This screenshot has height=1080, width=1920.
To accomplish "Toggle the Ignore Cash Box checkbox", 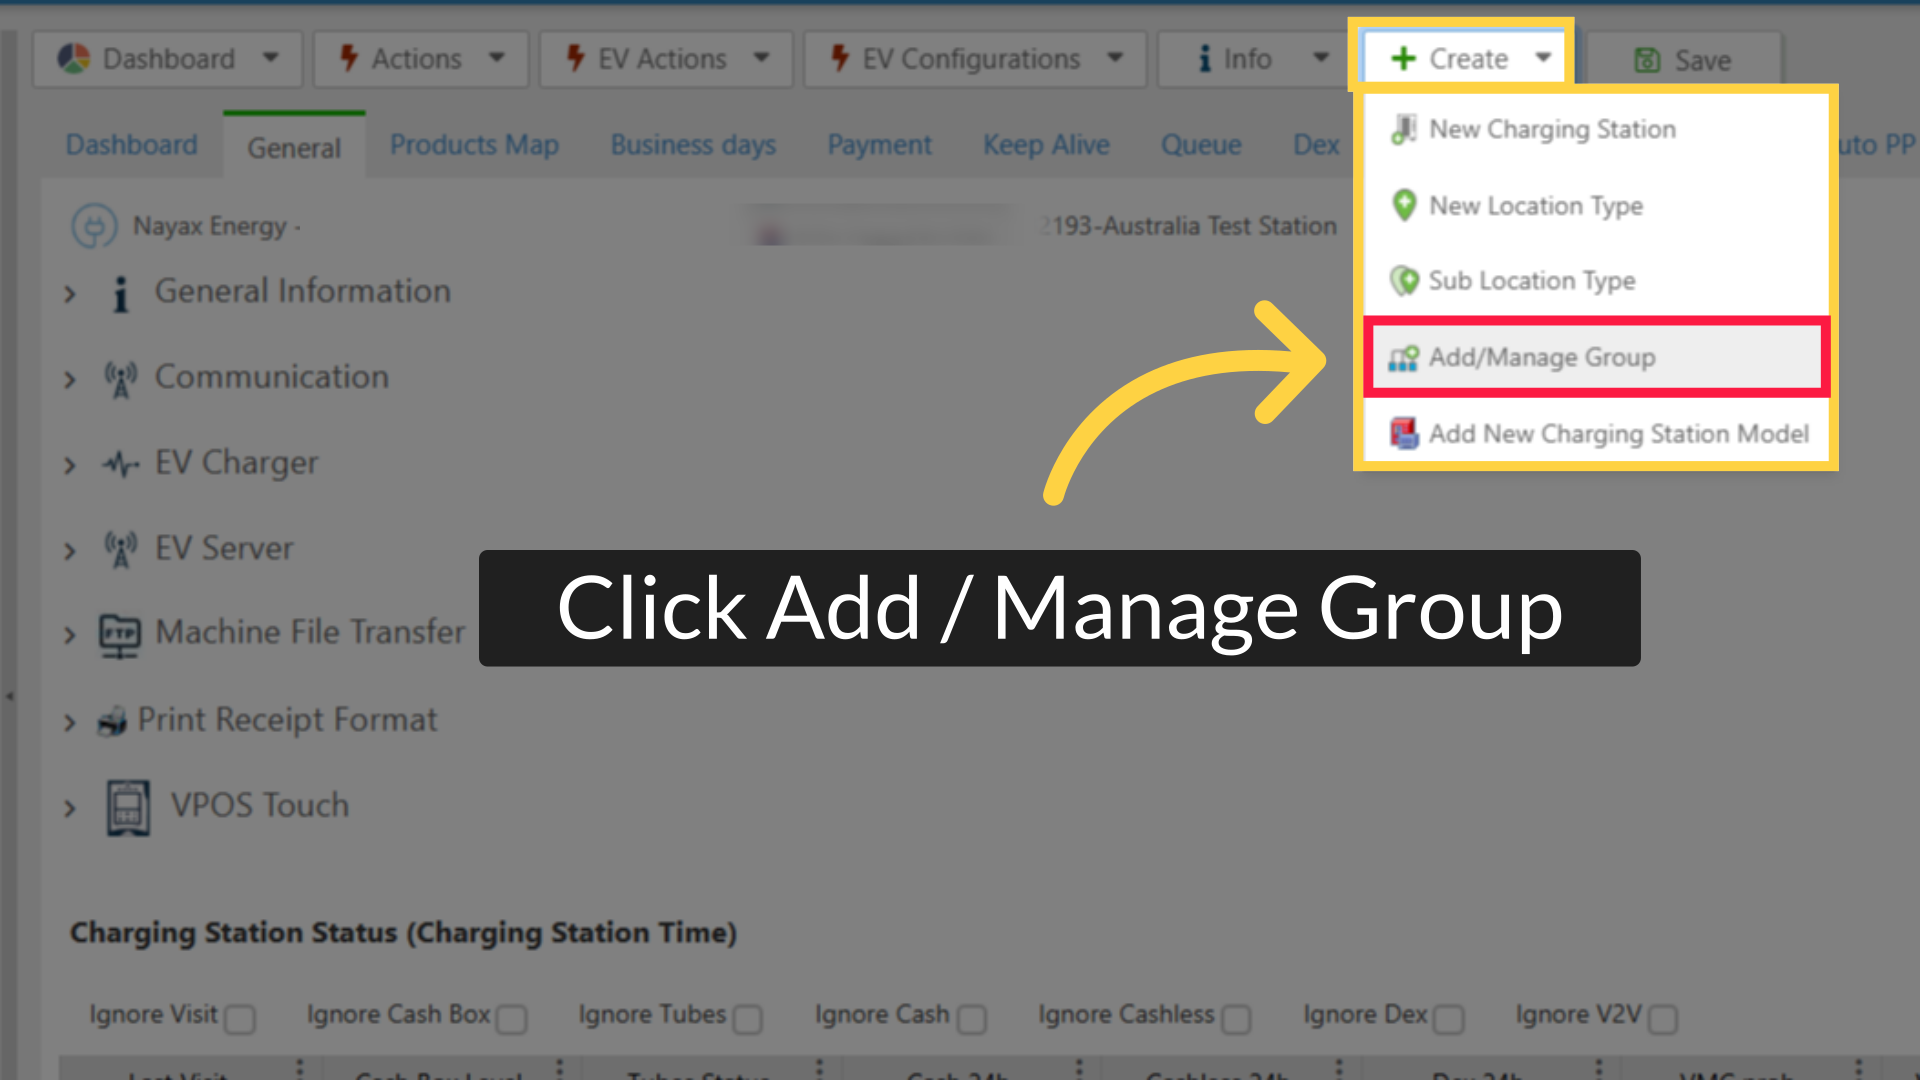I will [x=512, y=1019].
